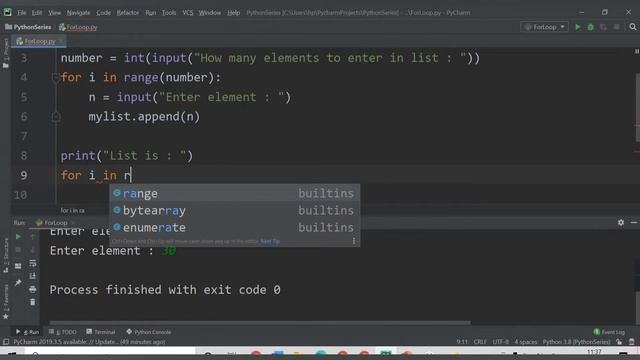Open the Python Console tab

[149, 332]
